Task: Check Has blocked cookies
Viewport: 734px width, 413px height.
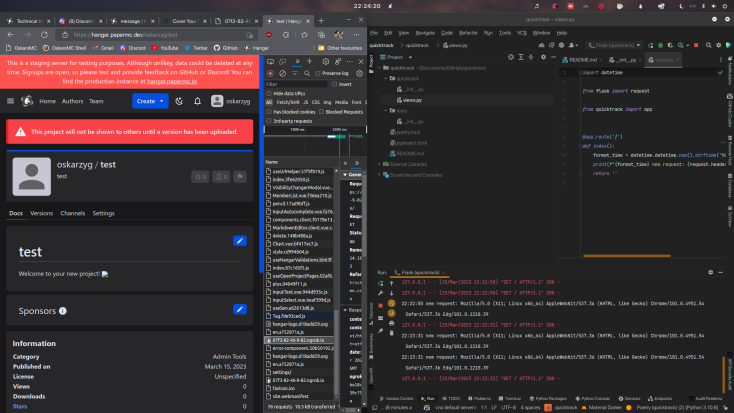Action: coord(269,112)
